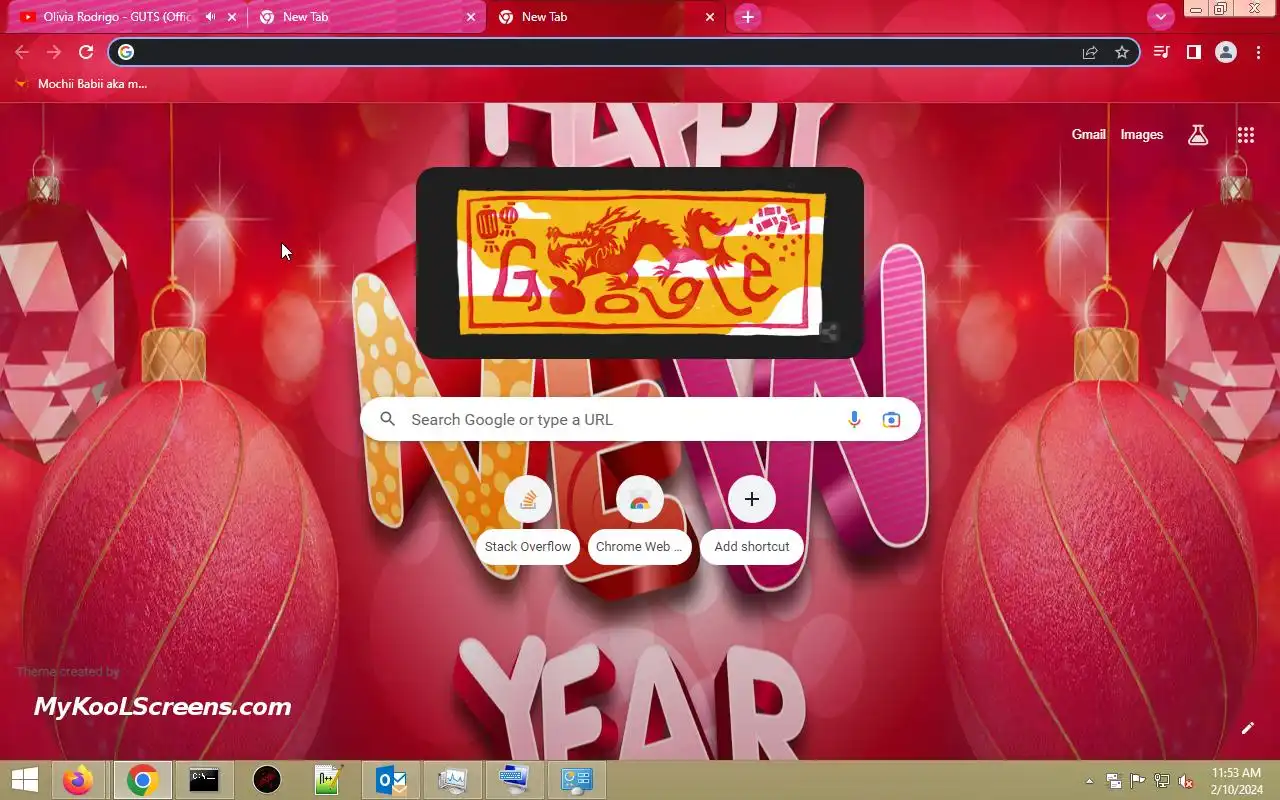1280x800 pixels.
Task: Open the Google apps grid
Action: click(x=1245, y=135)
